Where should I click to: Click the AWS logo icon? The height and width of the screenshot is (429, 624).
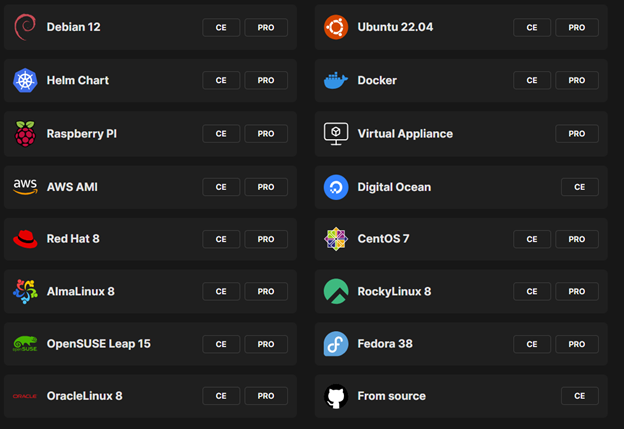click(x=25, y=187)
